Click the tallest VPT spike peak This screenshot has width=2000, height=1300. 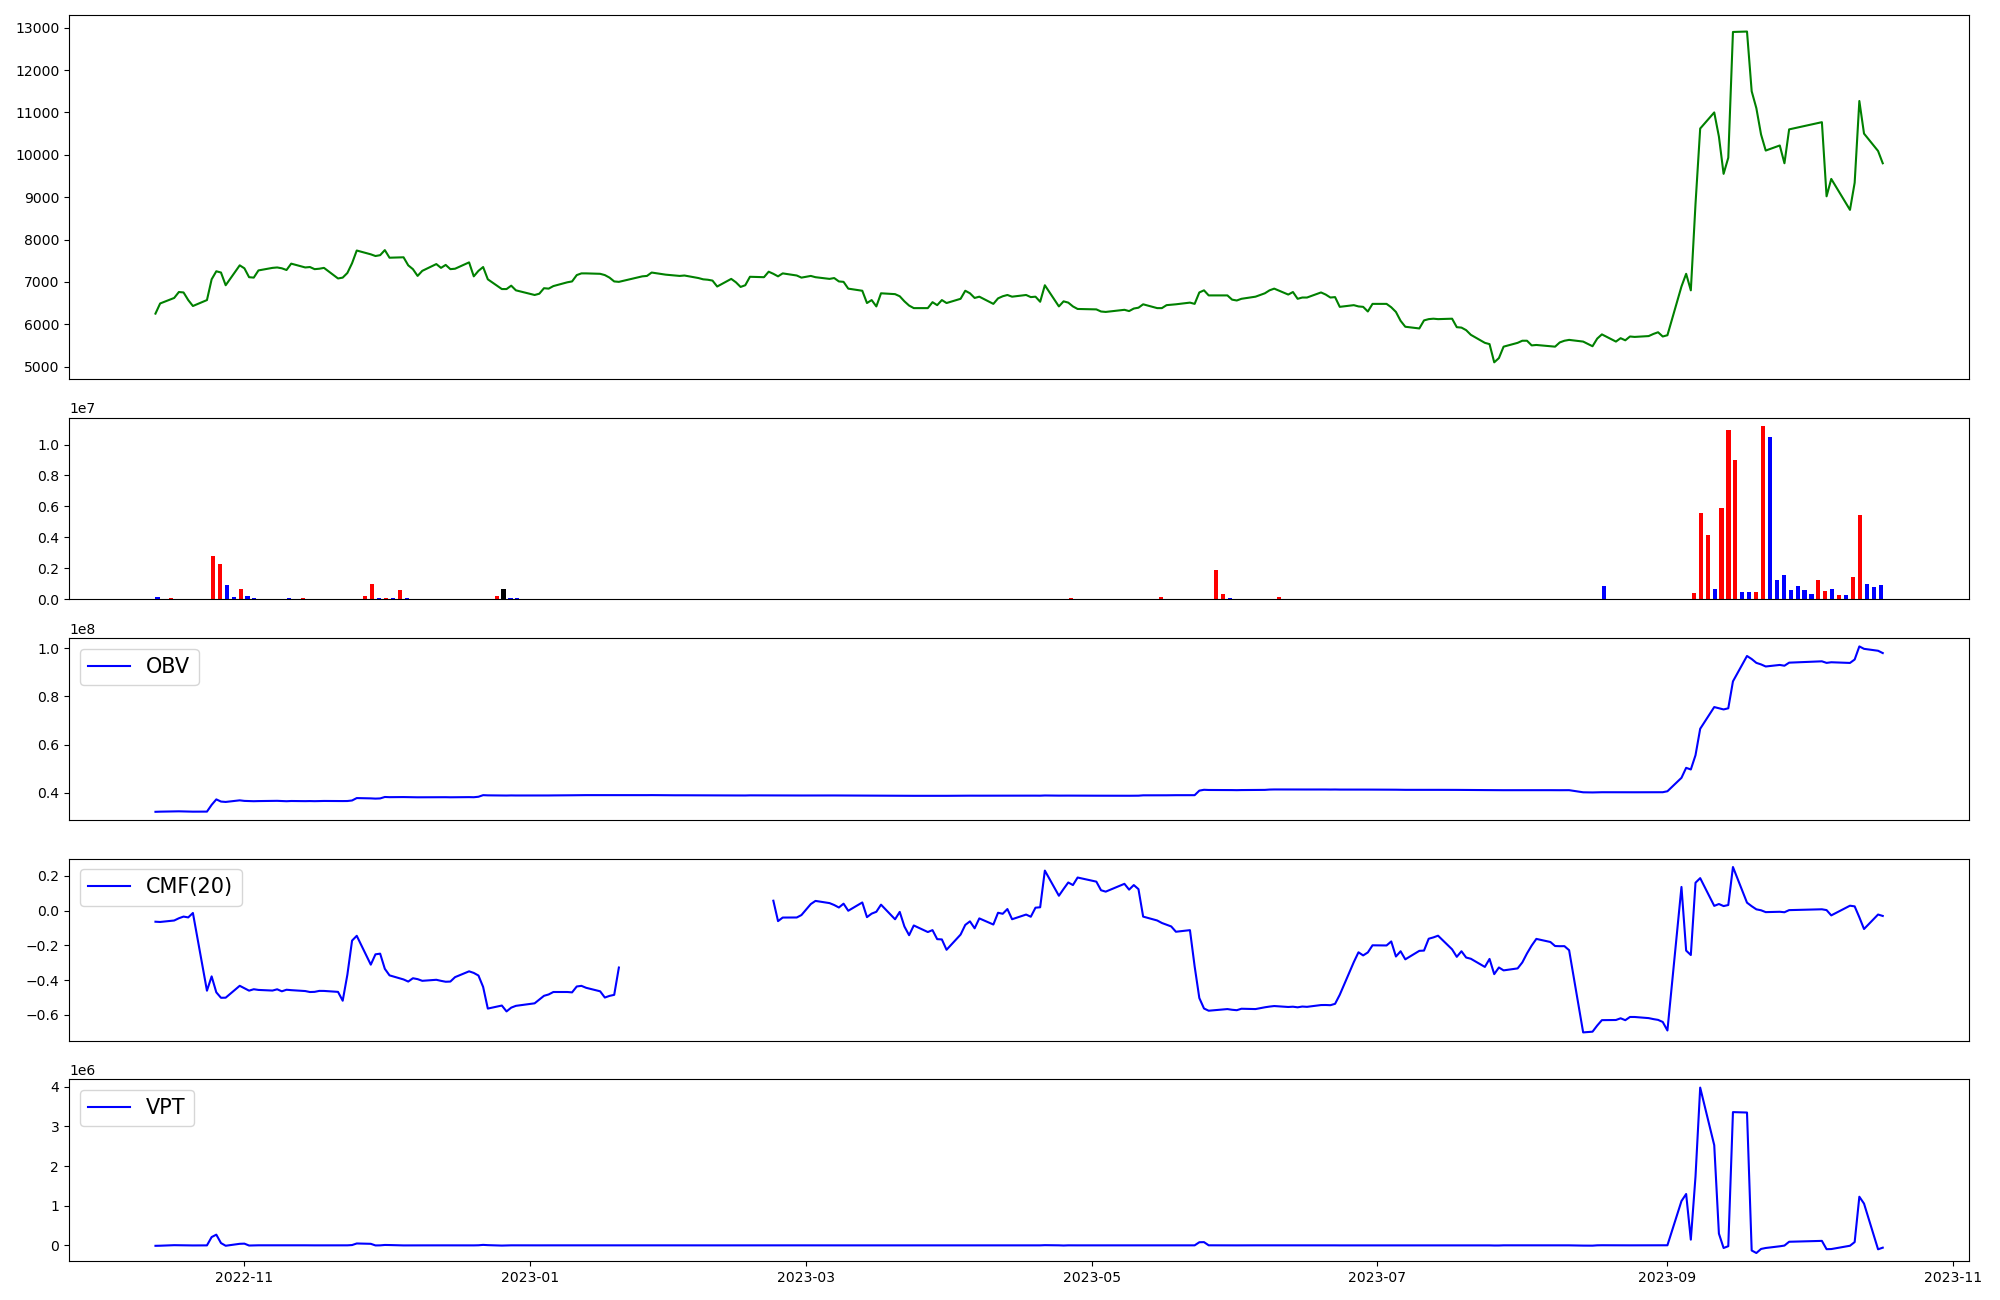point(1700,1089)
